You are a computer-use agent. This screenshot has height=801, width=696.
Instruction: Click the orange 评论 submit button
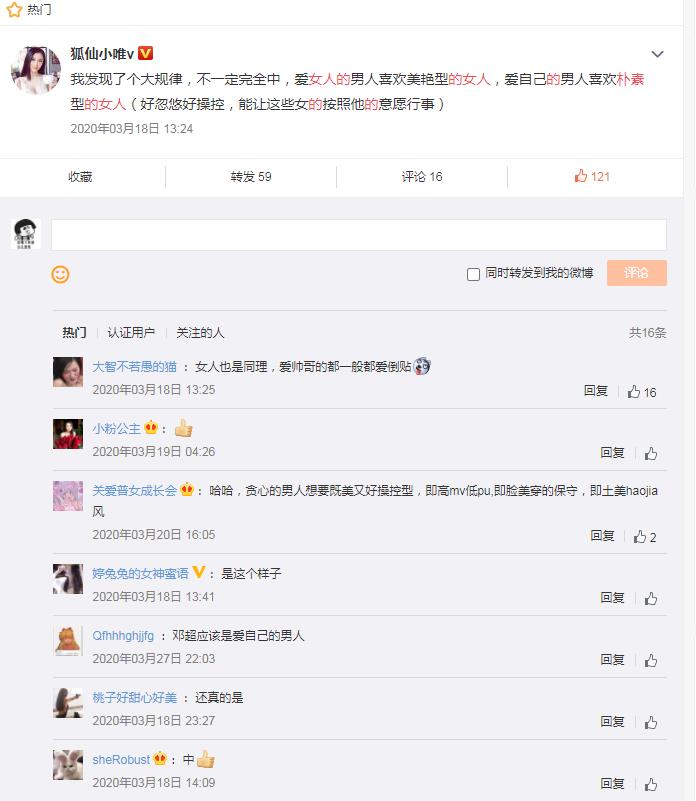tap(636, 273)
